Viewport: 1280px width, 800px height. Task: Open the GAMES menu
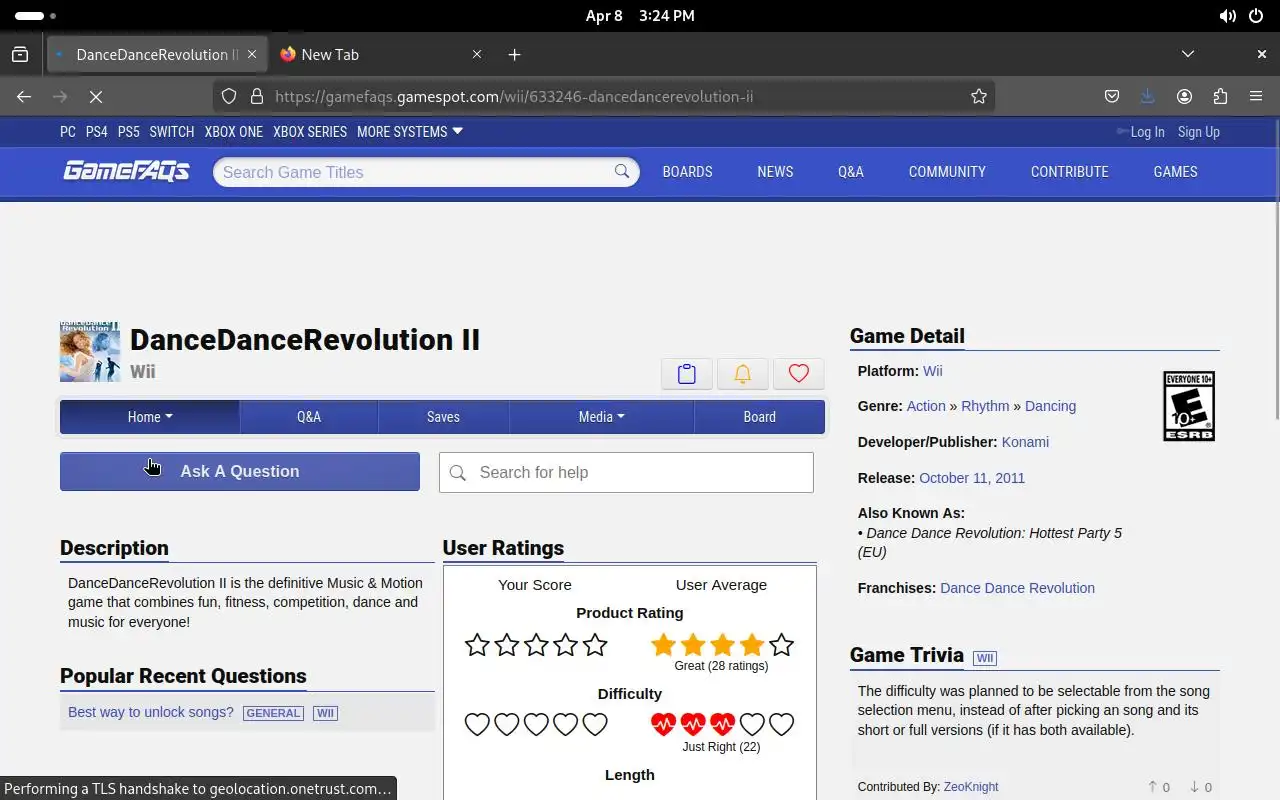(1175, 171)
